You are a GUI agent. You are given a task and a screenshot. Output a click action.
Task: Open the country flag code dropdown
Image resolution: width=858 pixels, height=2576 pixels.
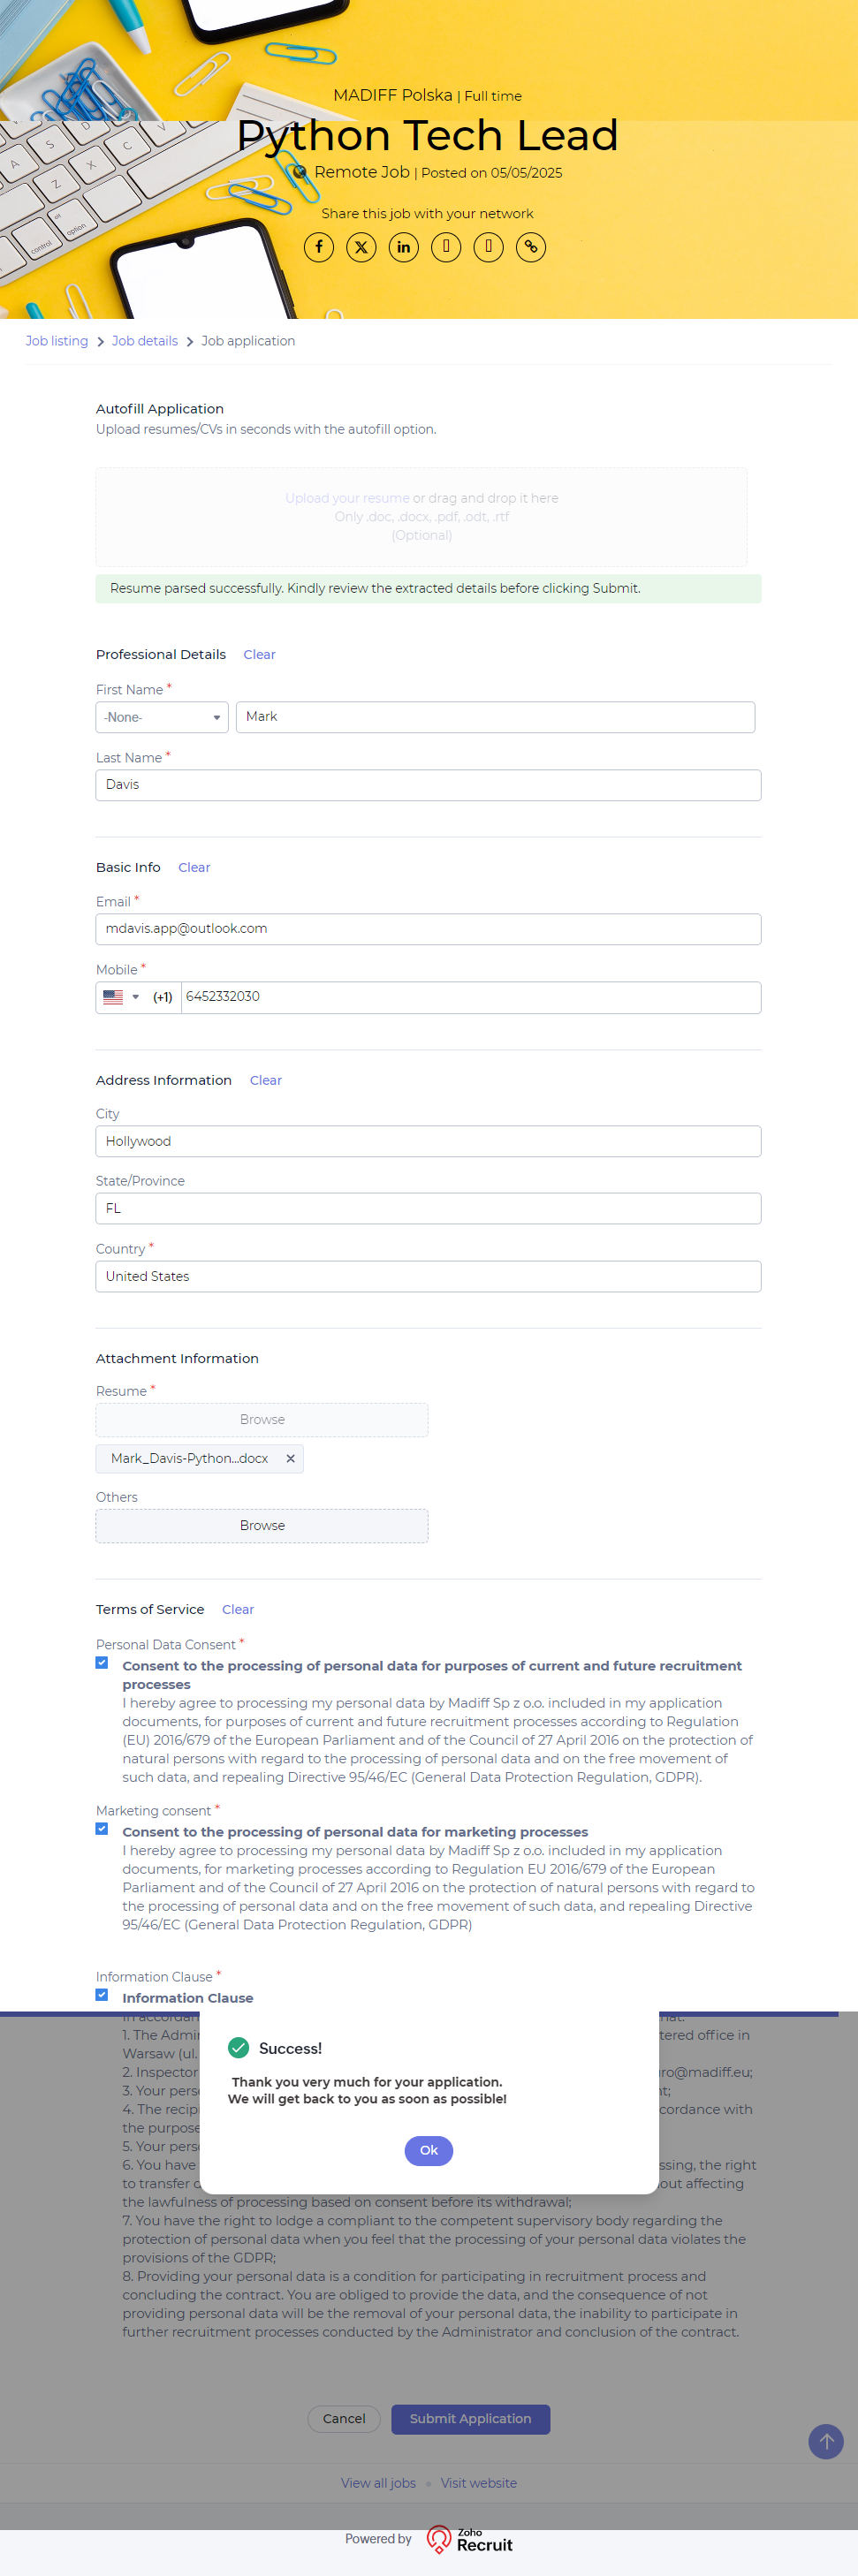[121, 997]
